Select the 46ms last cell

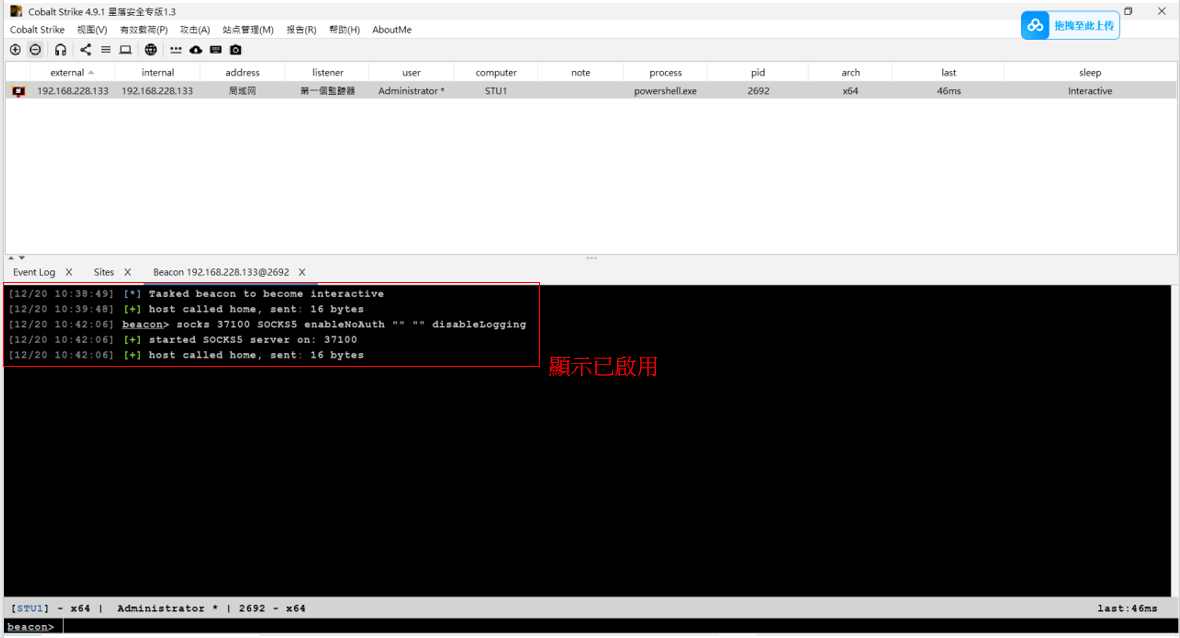tap(949, 91)
